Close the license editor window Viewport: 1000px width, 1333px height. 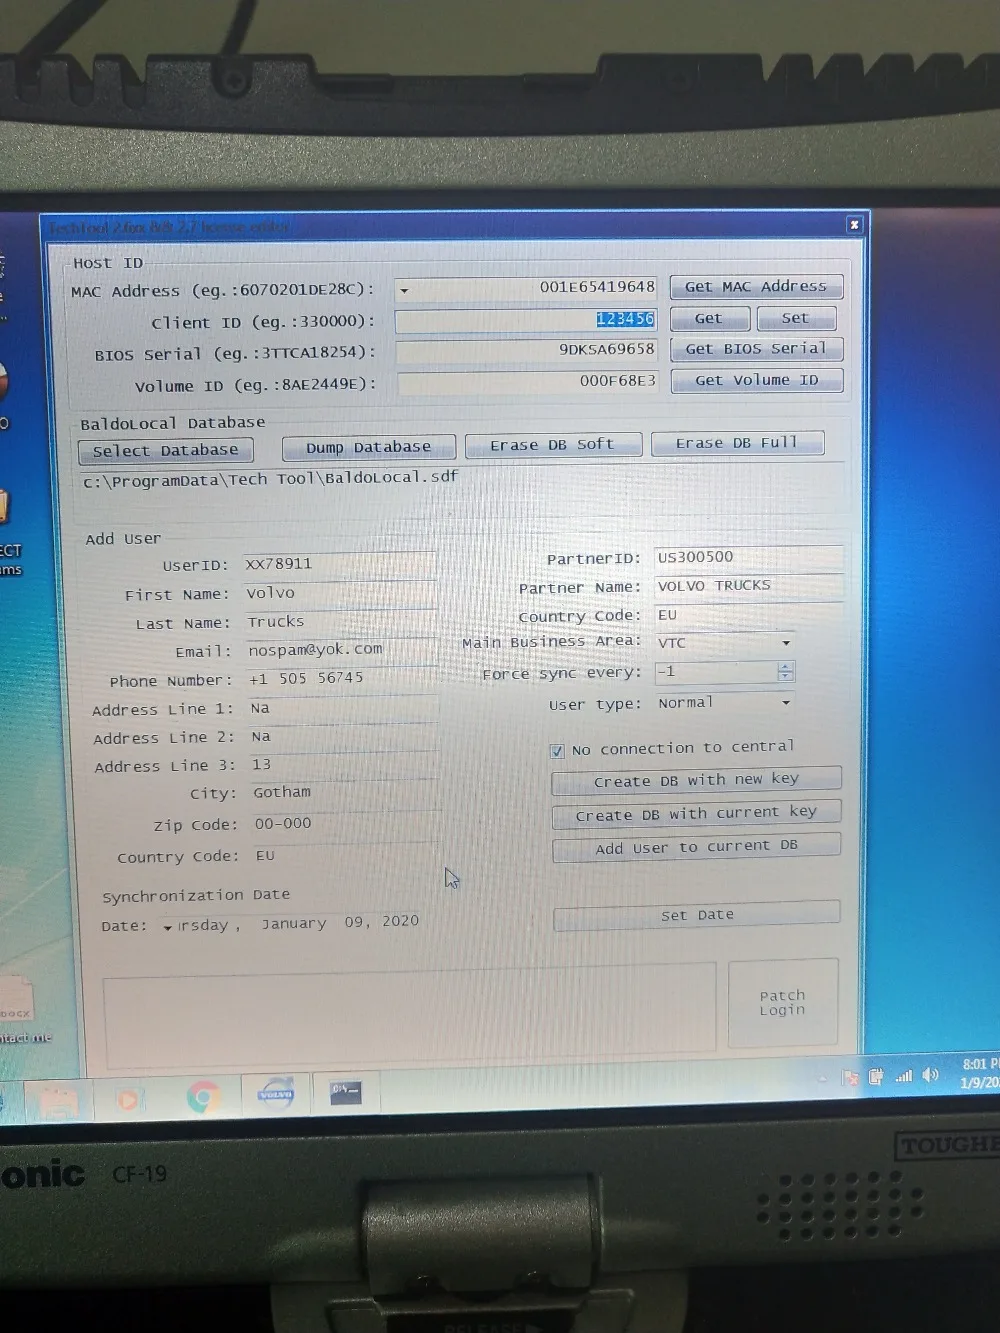854,225
